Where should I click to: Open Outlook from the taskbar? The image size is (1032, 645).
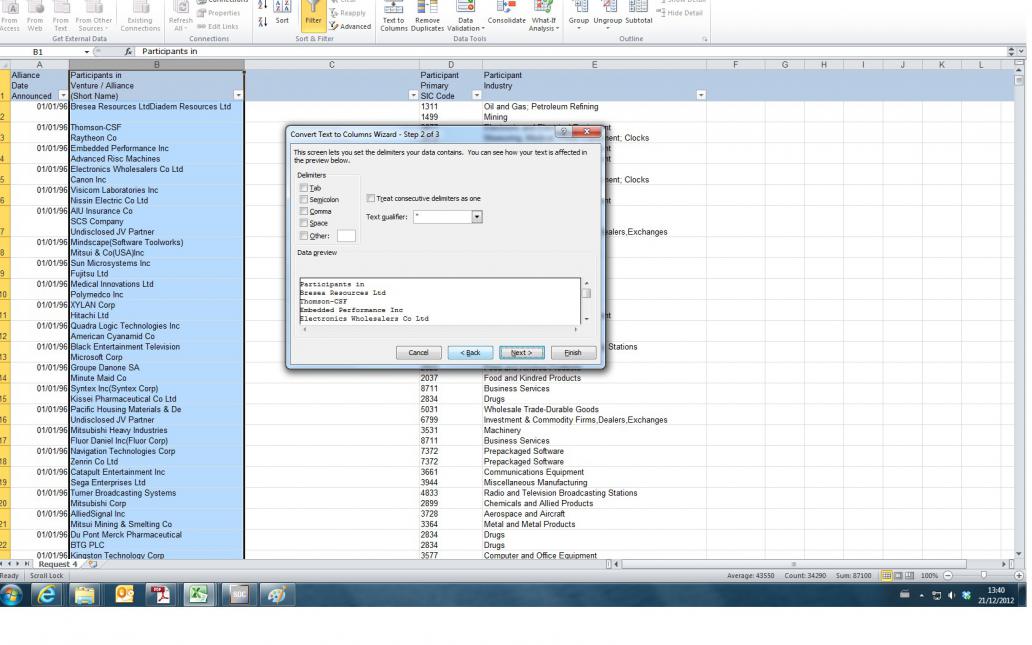(x=124, y=595)
